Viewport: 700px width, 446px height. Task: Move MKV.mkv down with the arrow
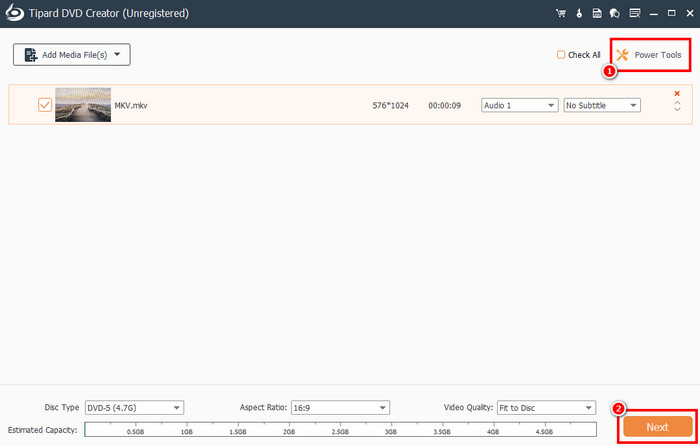click(x=677, y=109)
